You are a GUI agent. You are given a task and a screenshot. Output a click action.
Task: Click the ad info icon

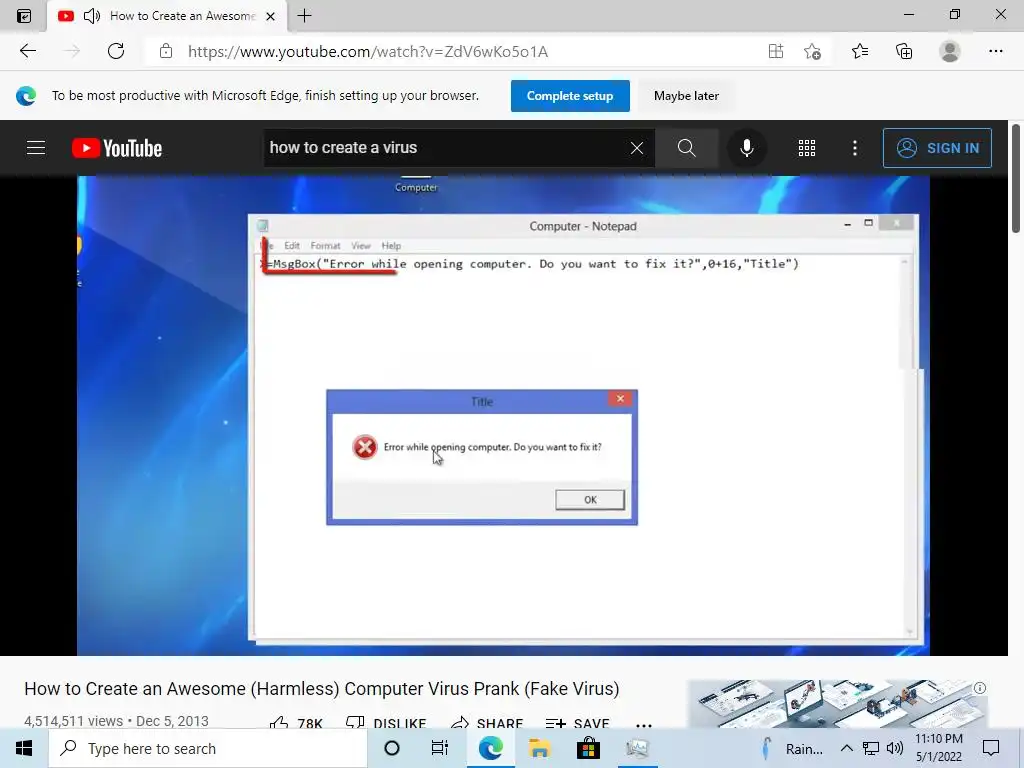coord(980,688)
